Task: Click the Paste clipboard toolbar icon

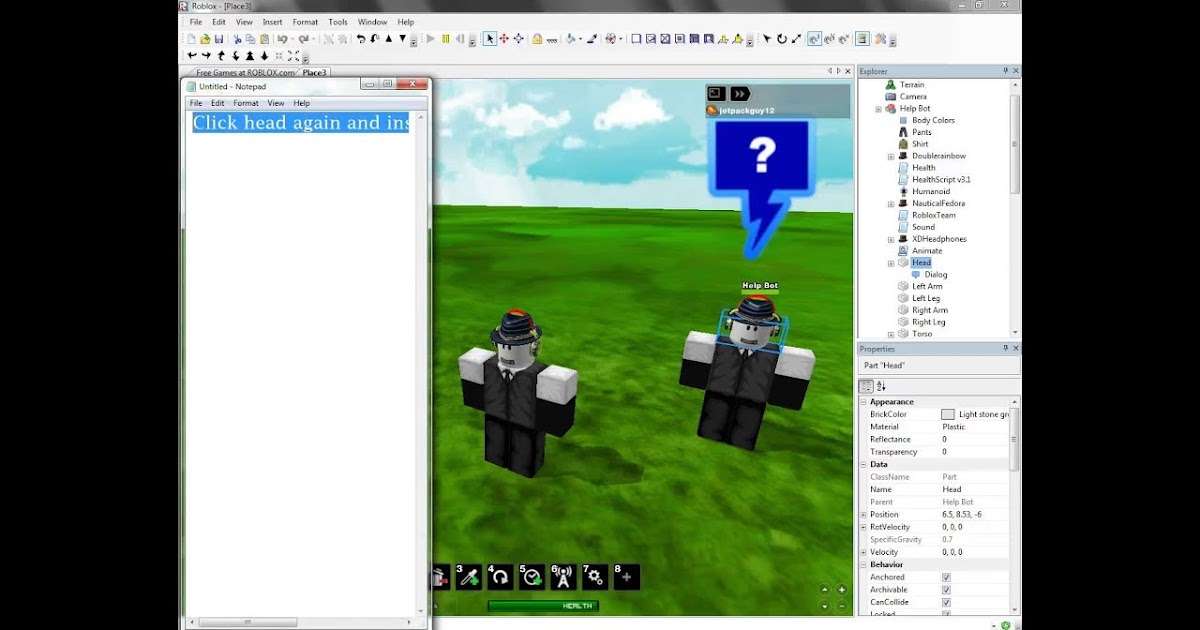Action: tap(264, 39)
